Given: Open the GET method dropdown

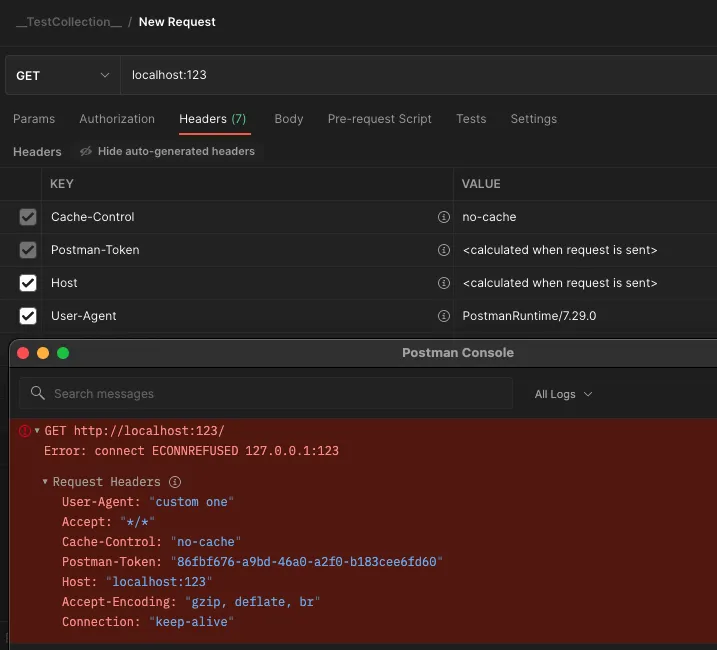Looking at the screenshot, I should [x=63, y=75].
